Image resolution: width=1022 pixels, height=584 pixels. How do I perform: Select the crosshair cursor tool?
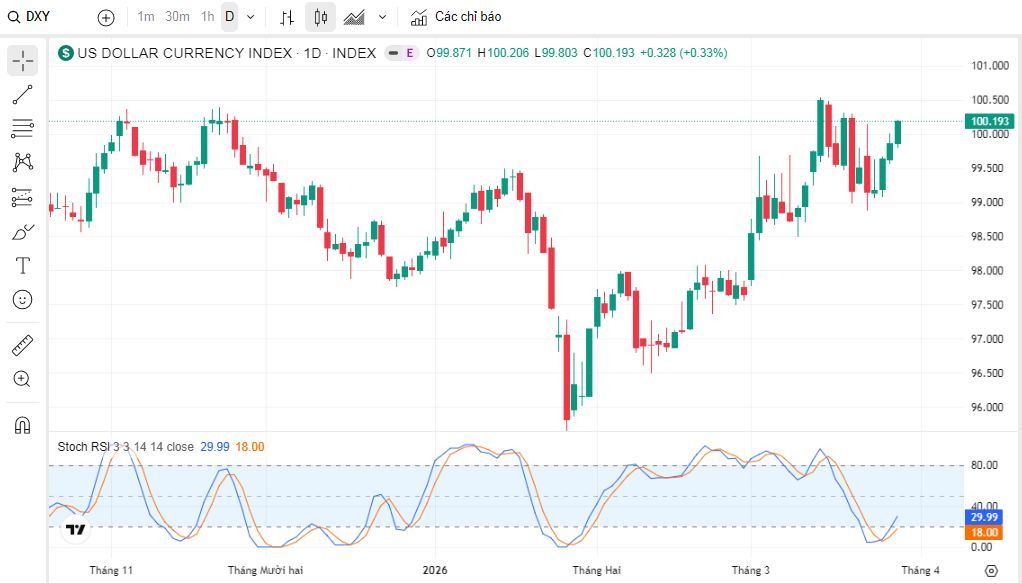pyautogui.click(x=23, y=61)
